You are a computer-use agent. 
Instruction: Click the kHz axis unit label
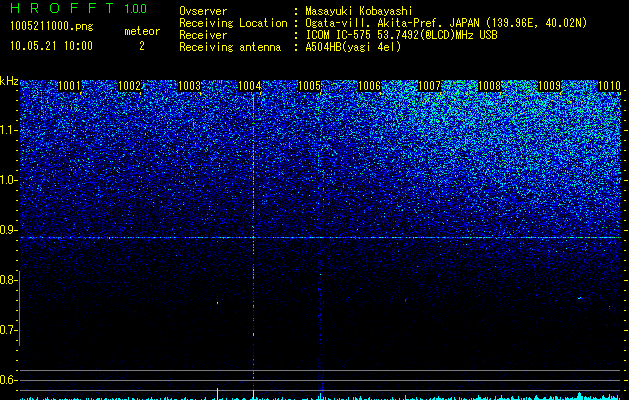pyautogui.click(x=9, y=81)
